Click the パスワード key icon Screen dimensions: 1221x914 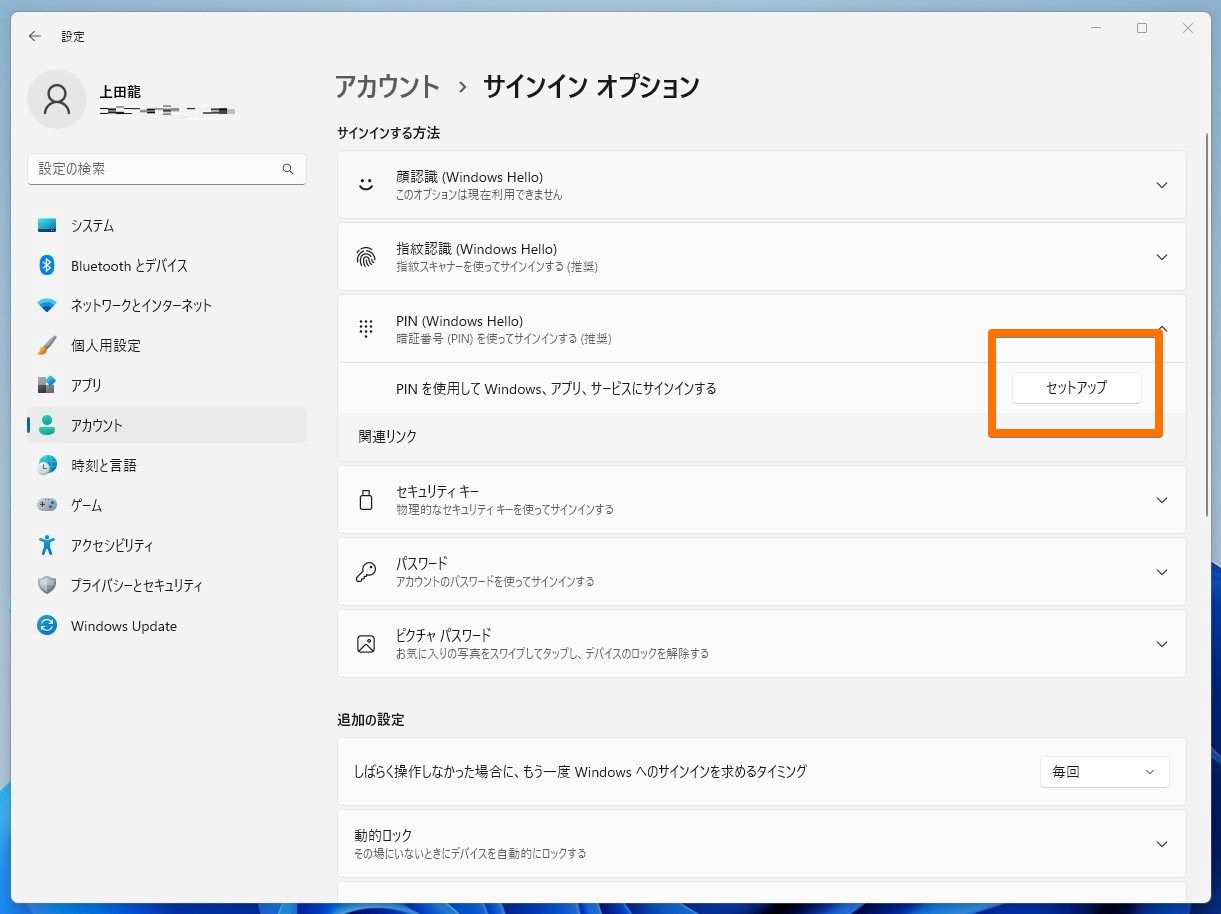pyautogui.click(x=365, y=571)
